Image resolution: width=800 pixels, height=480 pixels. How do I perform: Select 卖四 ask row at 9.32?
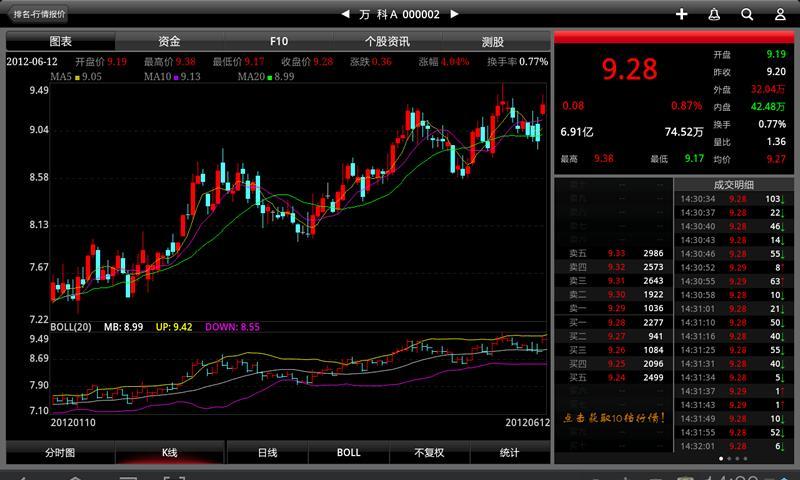click(616, 267)
